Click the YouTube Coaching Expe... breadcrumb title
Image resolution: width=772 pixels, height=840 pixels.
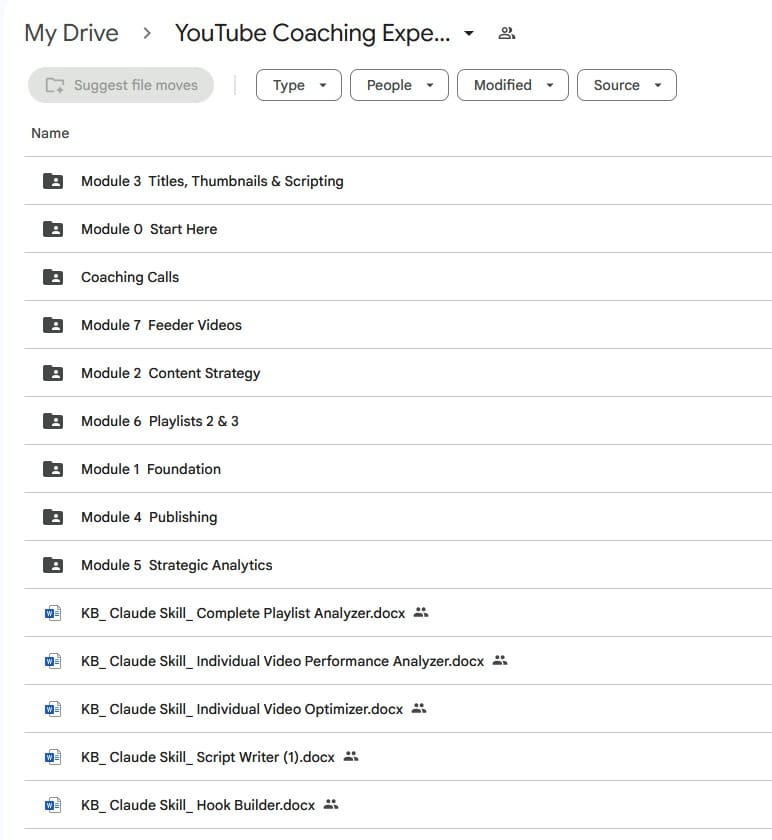coord(312,33)
